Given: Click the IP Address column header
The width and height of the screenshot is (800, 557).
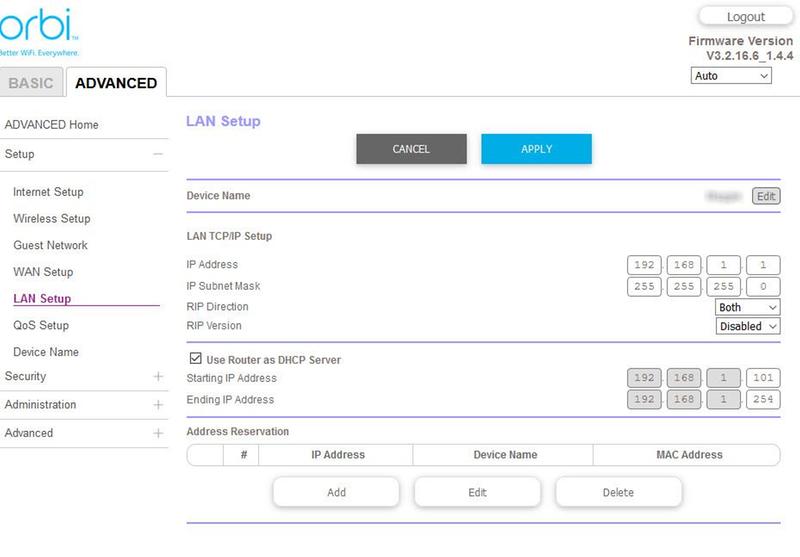Looking at the screenshot, I should 338,455.
